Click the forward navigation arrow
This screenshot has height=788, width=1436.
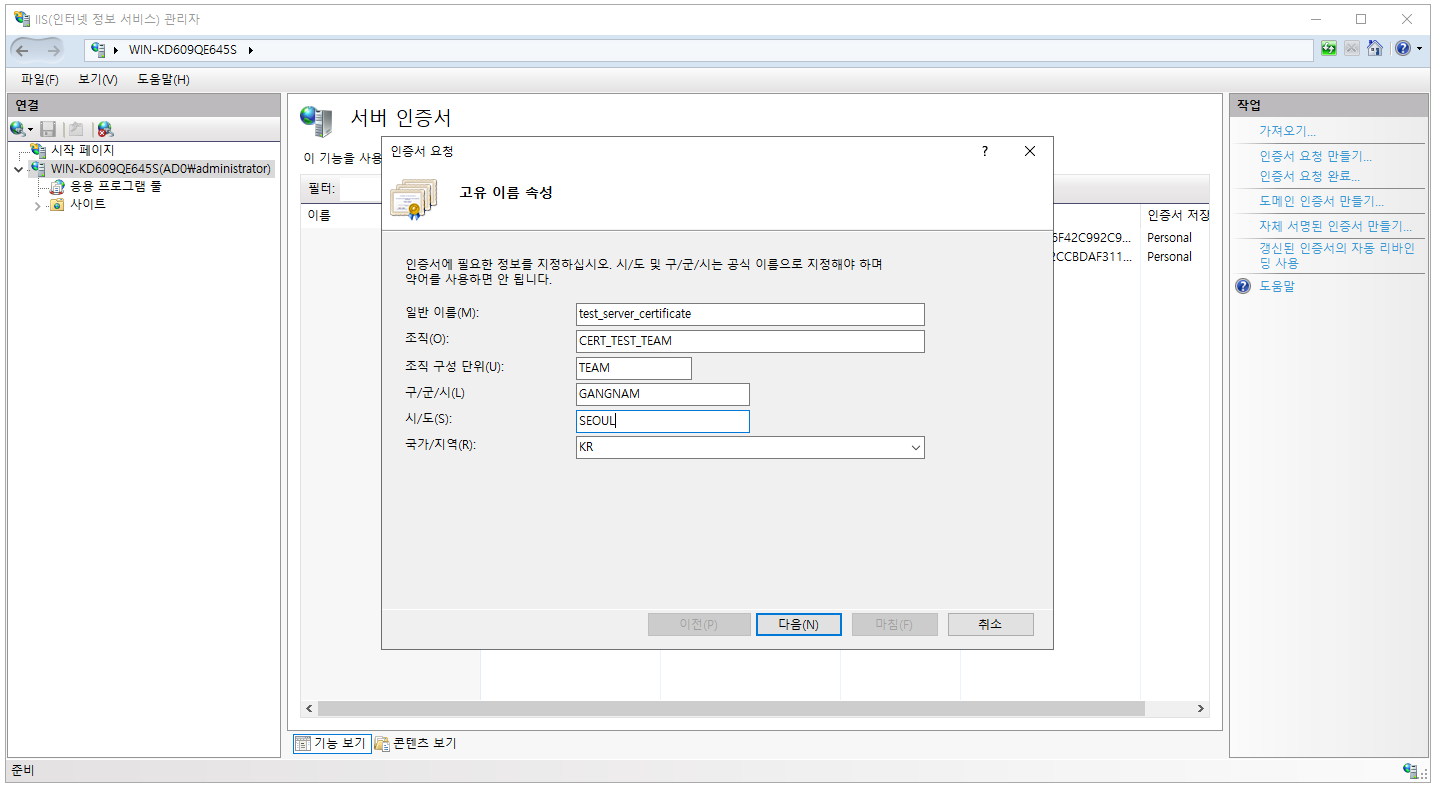(53, 50)
